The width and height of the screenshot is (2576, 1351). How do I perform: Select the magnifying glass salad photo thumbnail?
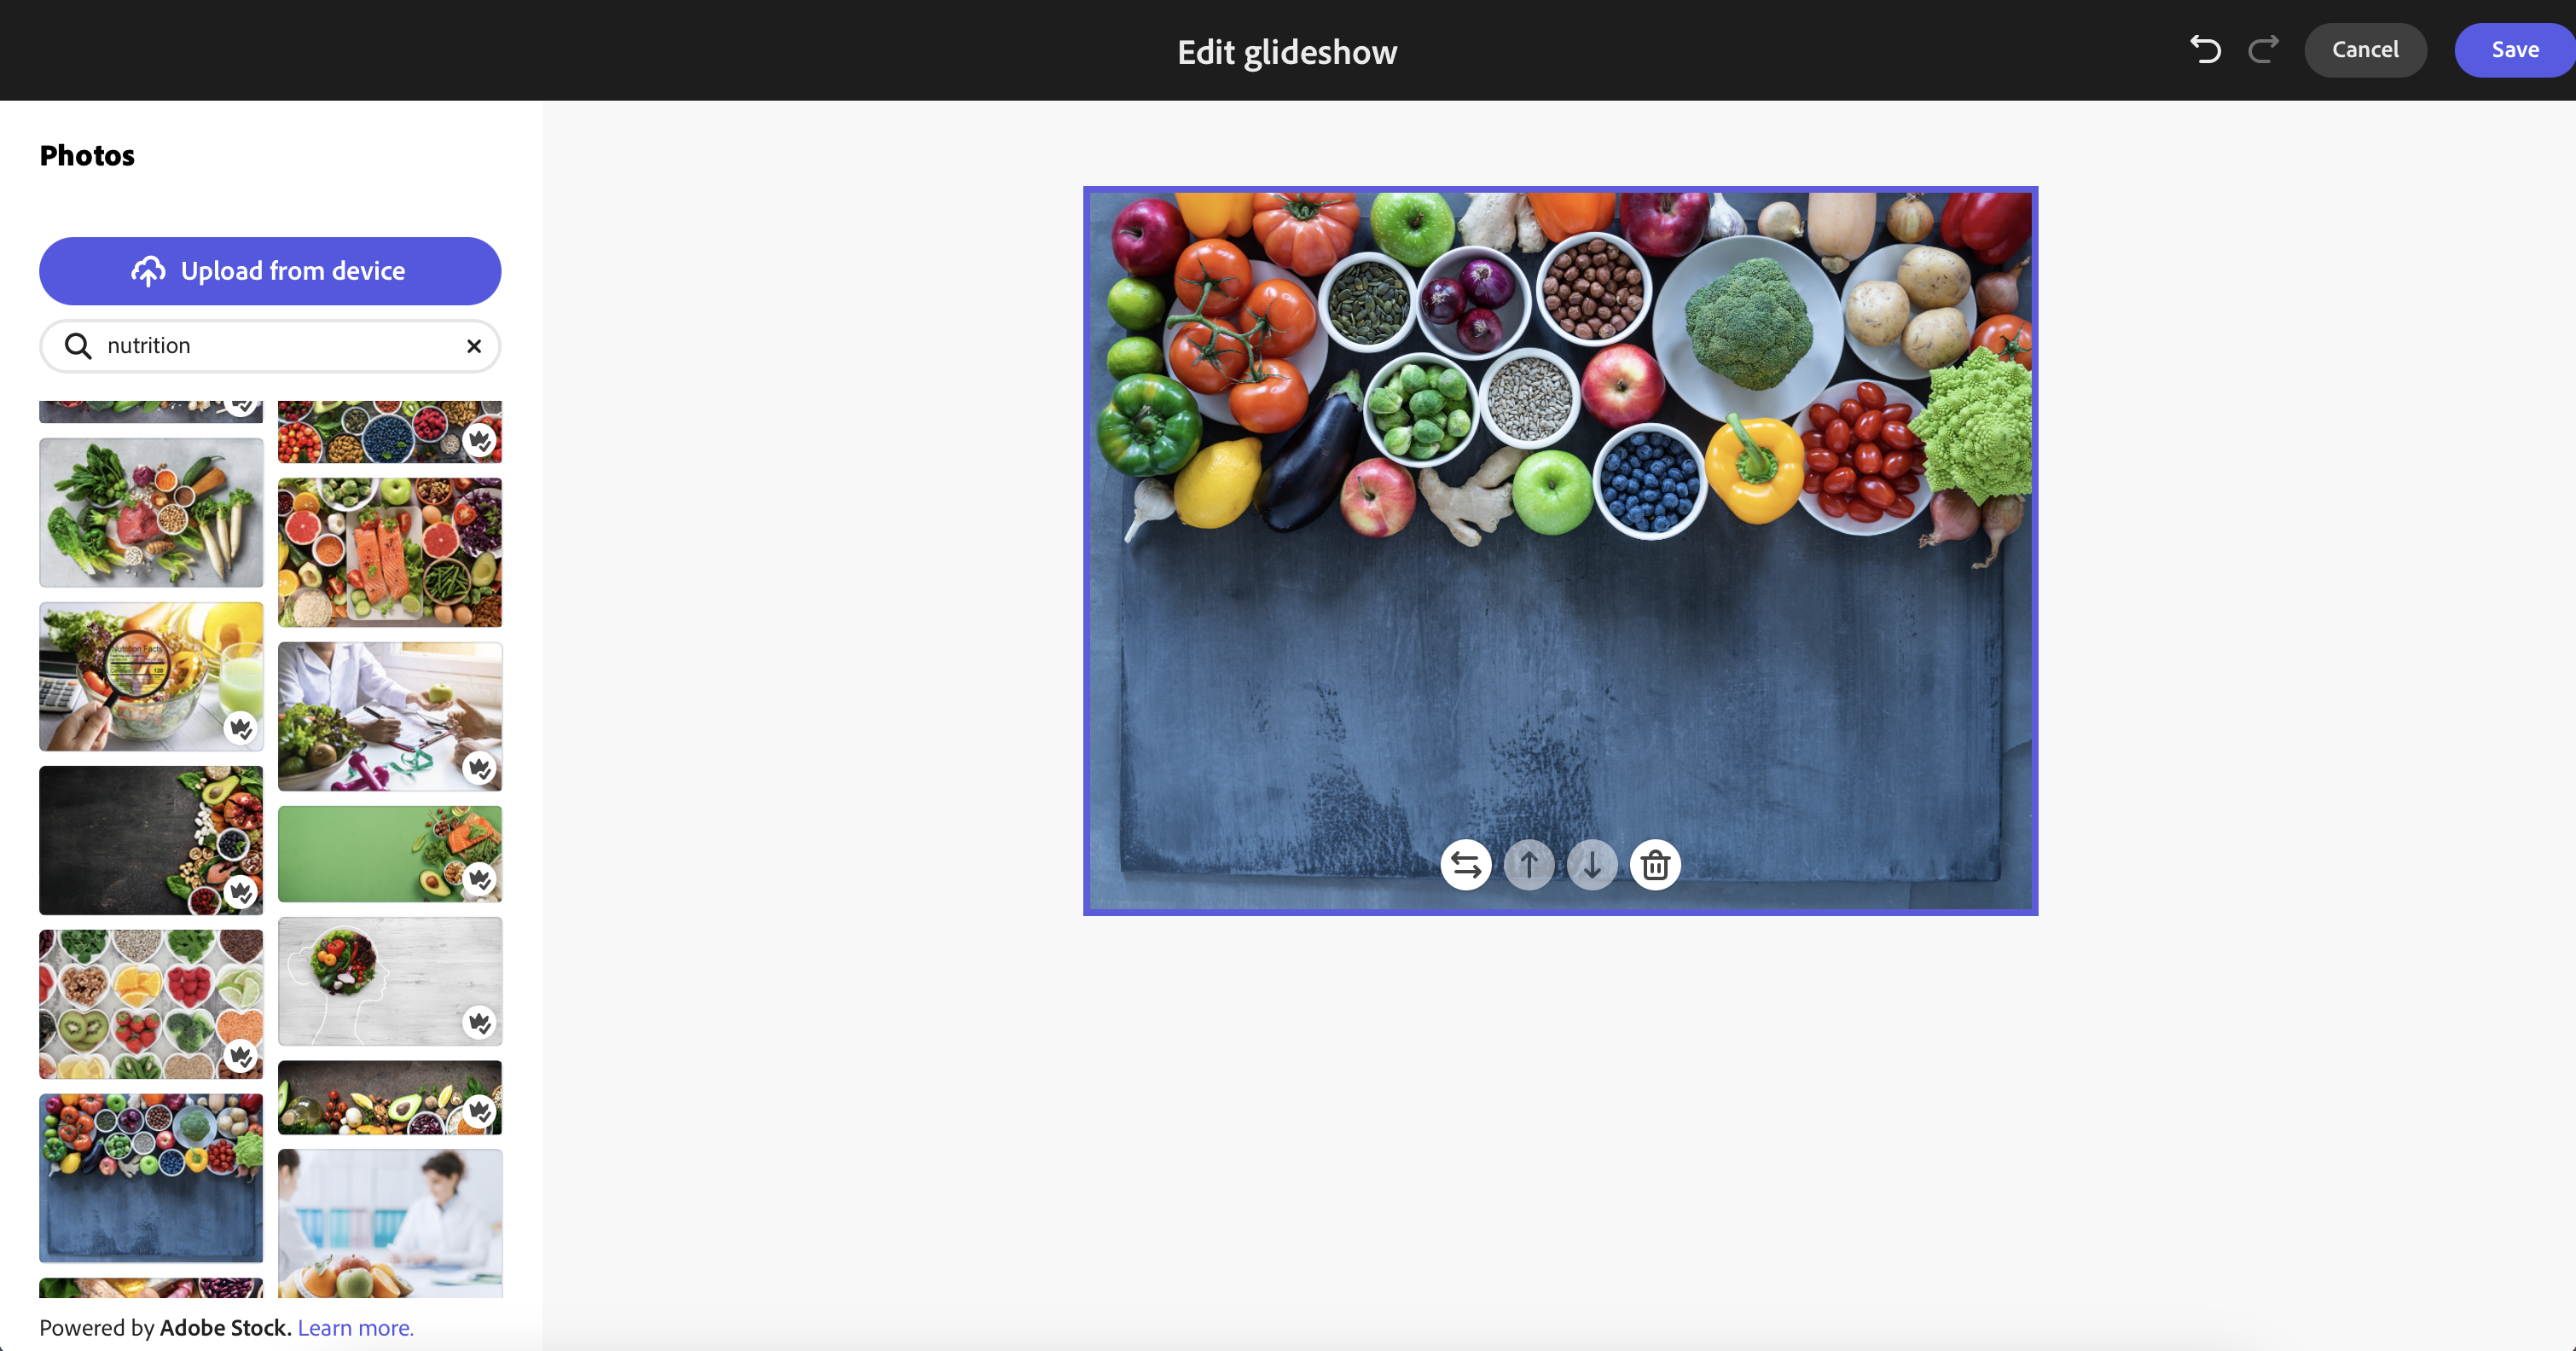click(x=151, y=676)
